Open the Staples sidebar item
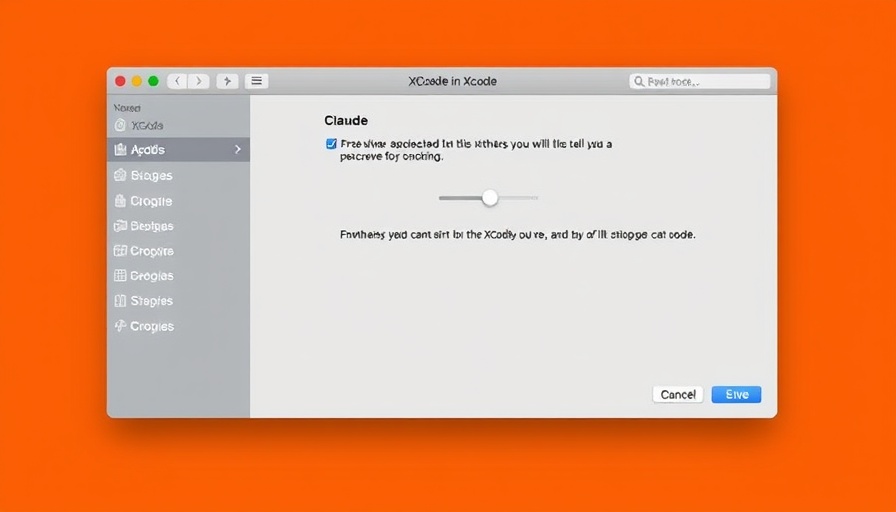The height and width of the screenshot is (512, 896). 178,301
